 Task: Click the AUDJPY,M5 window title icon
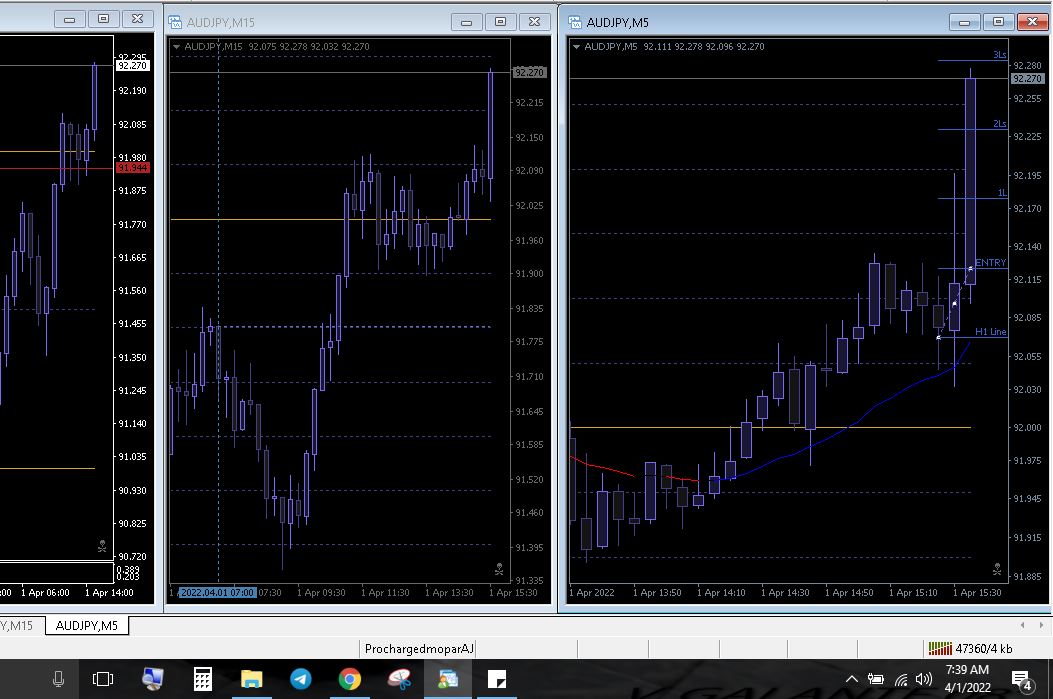575,22
